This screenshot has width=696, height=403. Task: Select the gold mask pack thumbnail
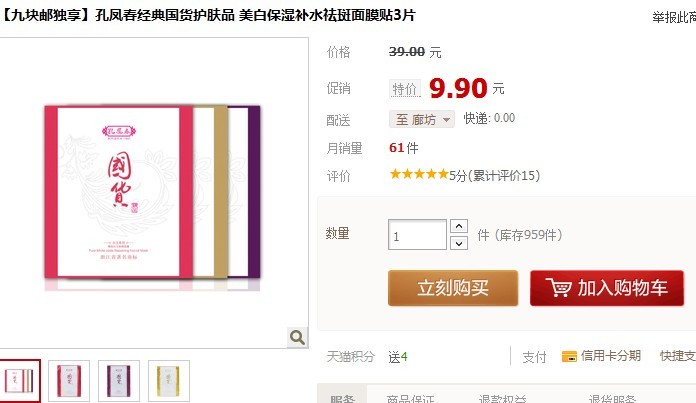(x=169, y=381)
